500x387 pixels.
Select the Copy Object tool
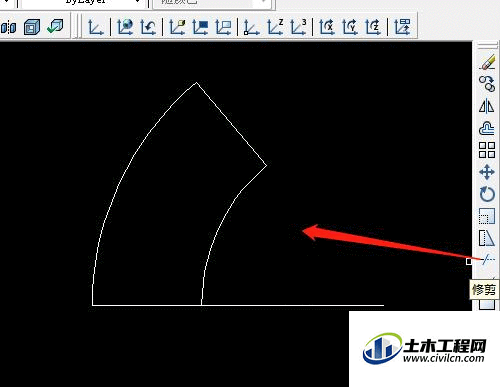tap(487, 84)
